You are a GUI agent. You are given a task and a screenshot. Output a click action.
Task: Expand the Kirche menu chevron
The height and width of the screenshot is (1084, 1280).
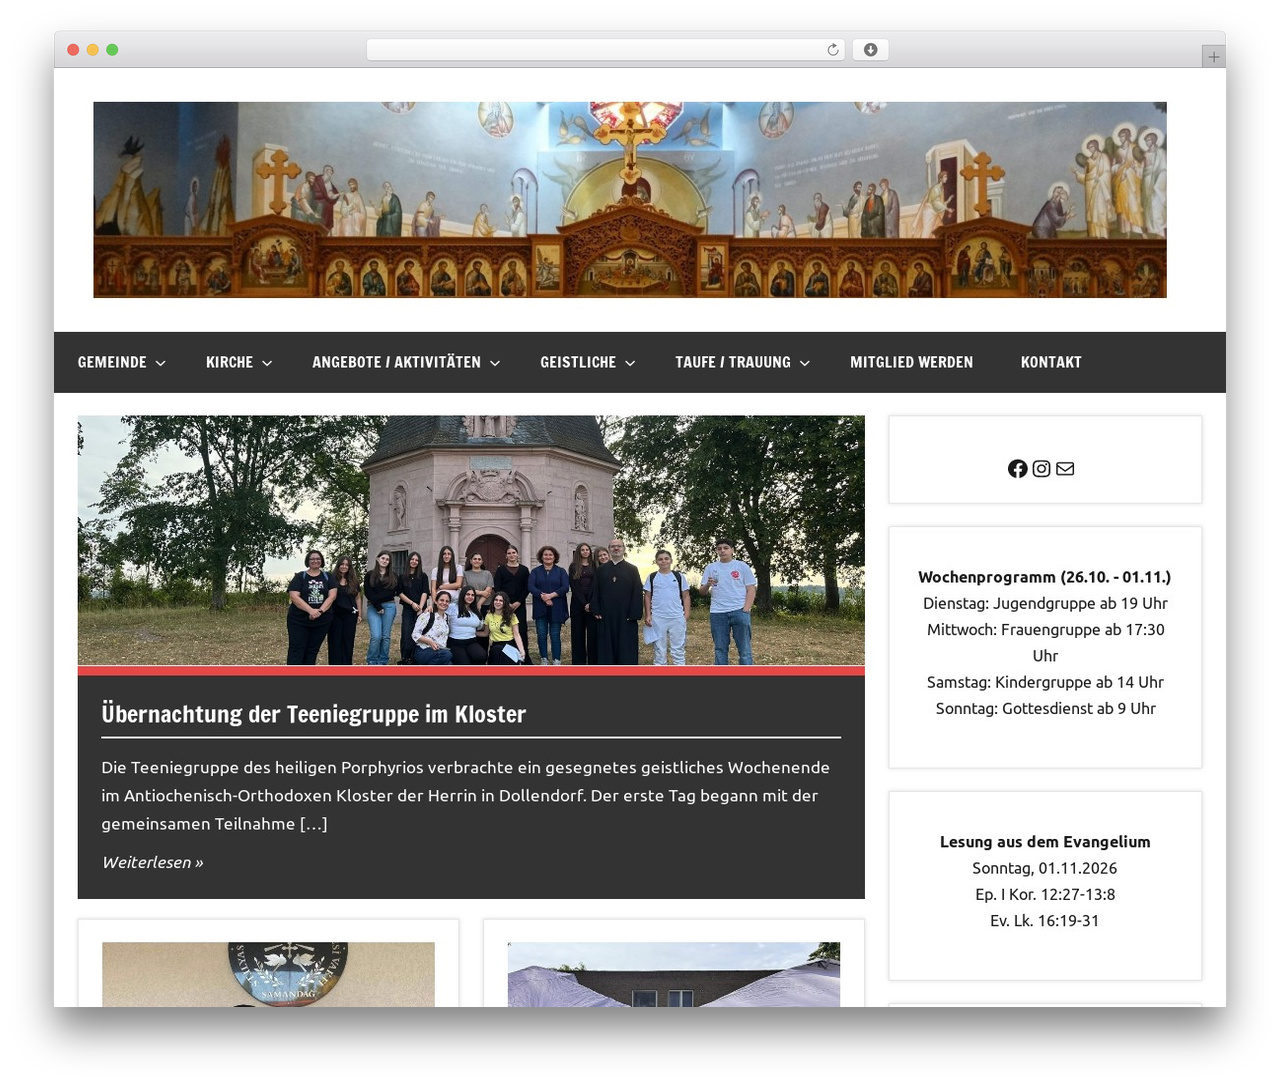267,363
